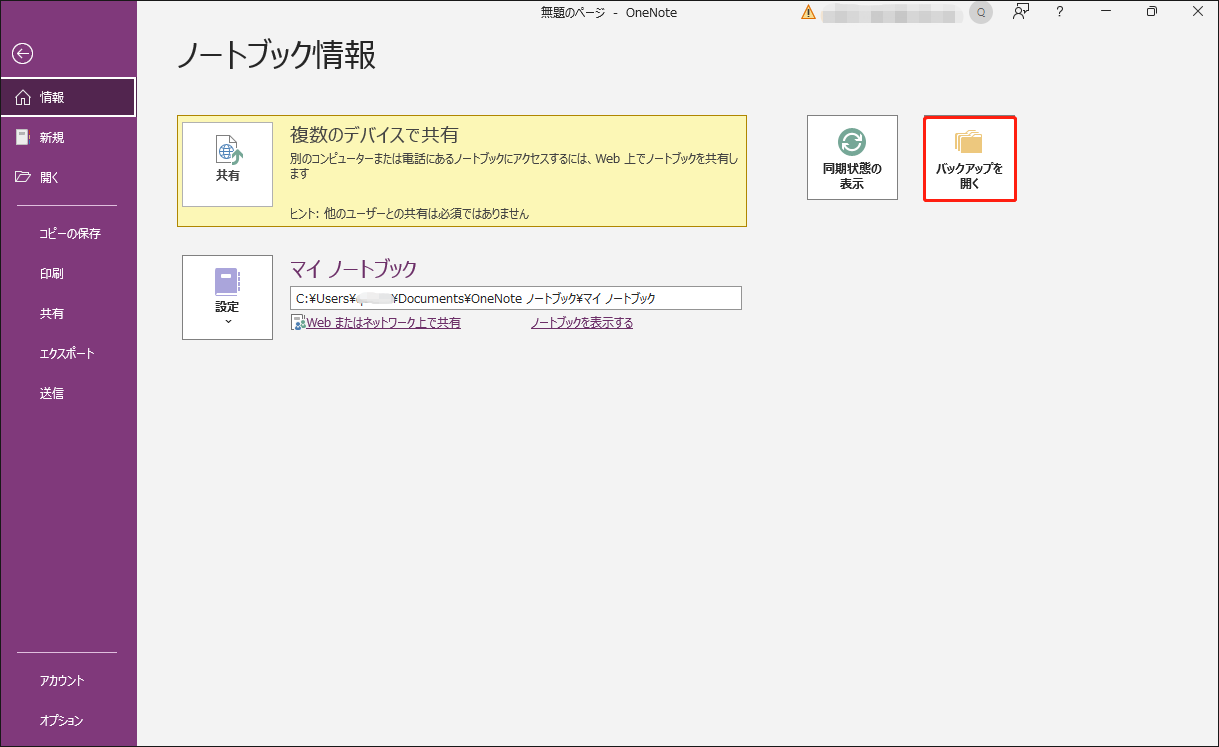
Task: Click the バックアップを開く button
Action: click(x=970, y=158)
